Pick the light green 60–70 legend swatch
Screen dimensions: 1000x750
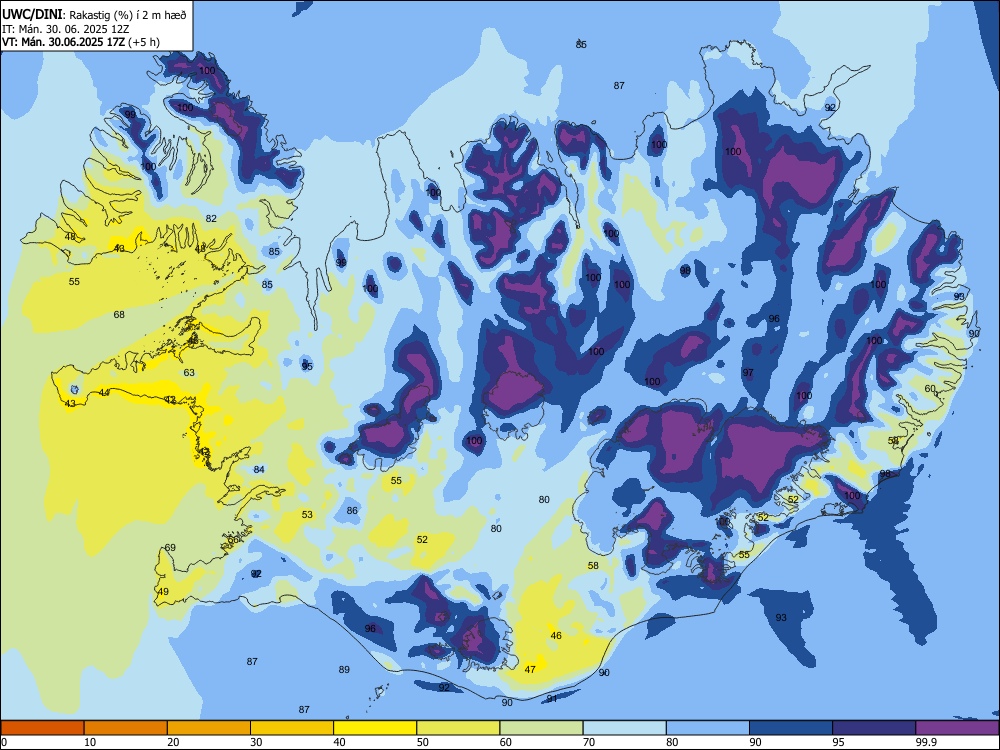pos(541,728)
